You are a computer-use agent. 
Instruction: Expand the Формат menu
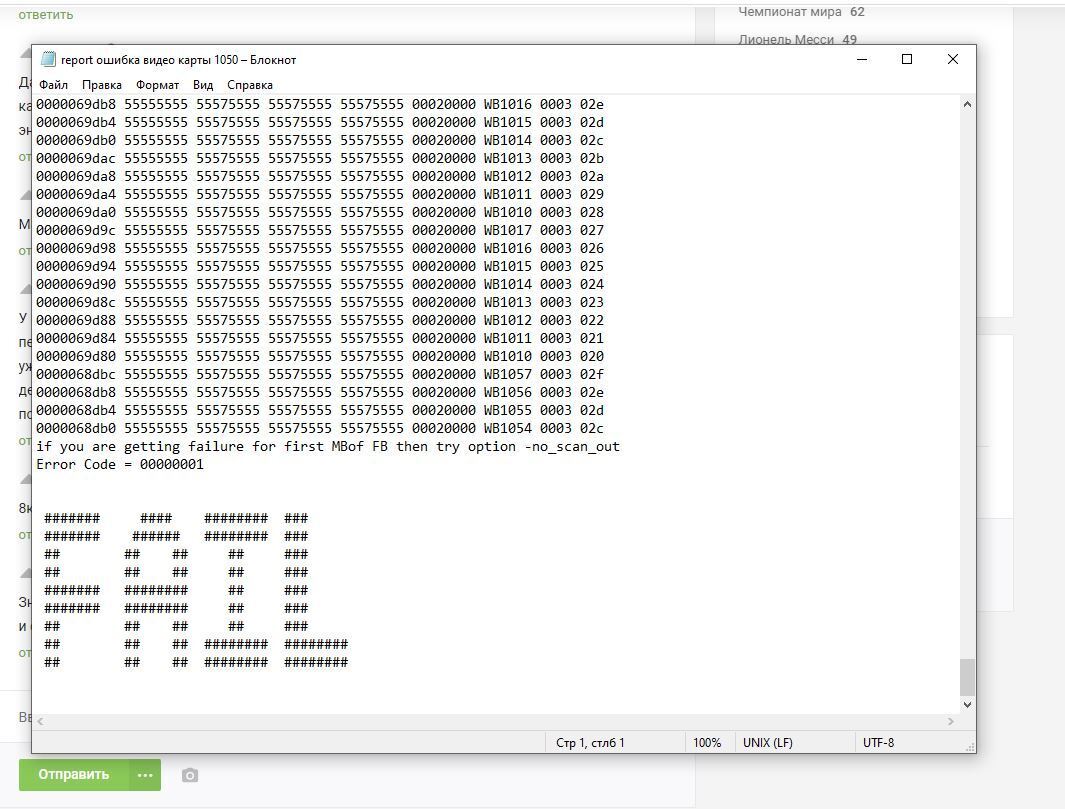tap(158, 85)
